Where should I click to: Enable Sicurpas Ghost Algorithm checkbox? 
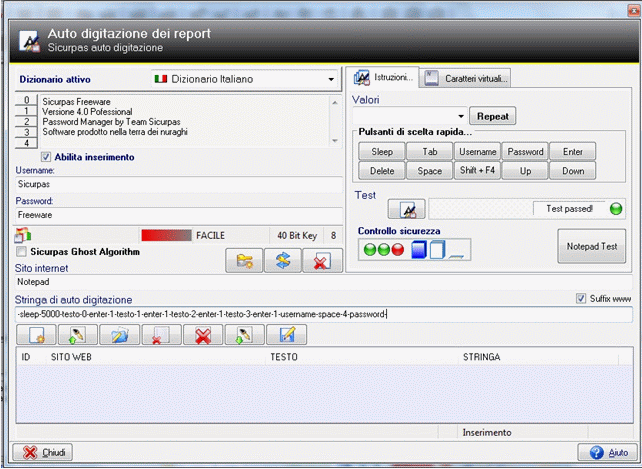[x=22, y=251]
